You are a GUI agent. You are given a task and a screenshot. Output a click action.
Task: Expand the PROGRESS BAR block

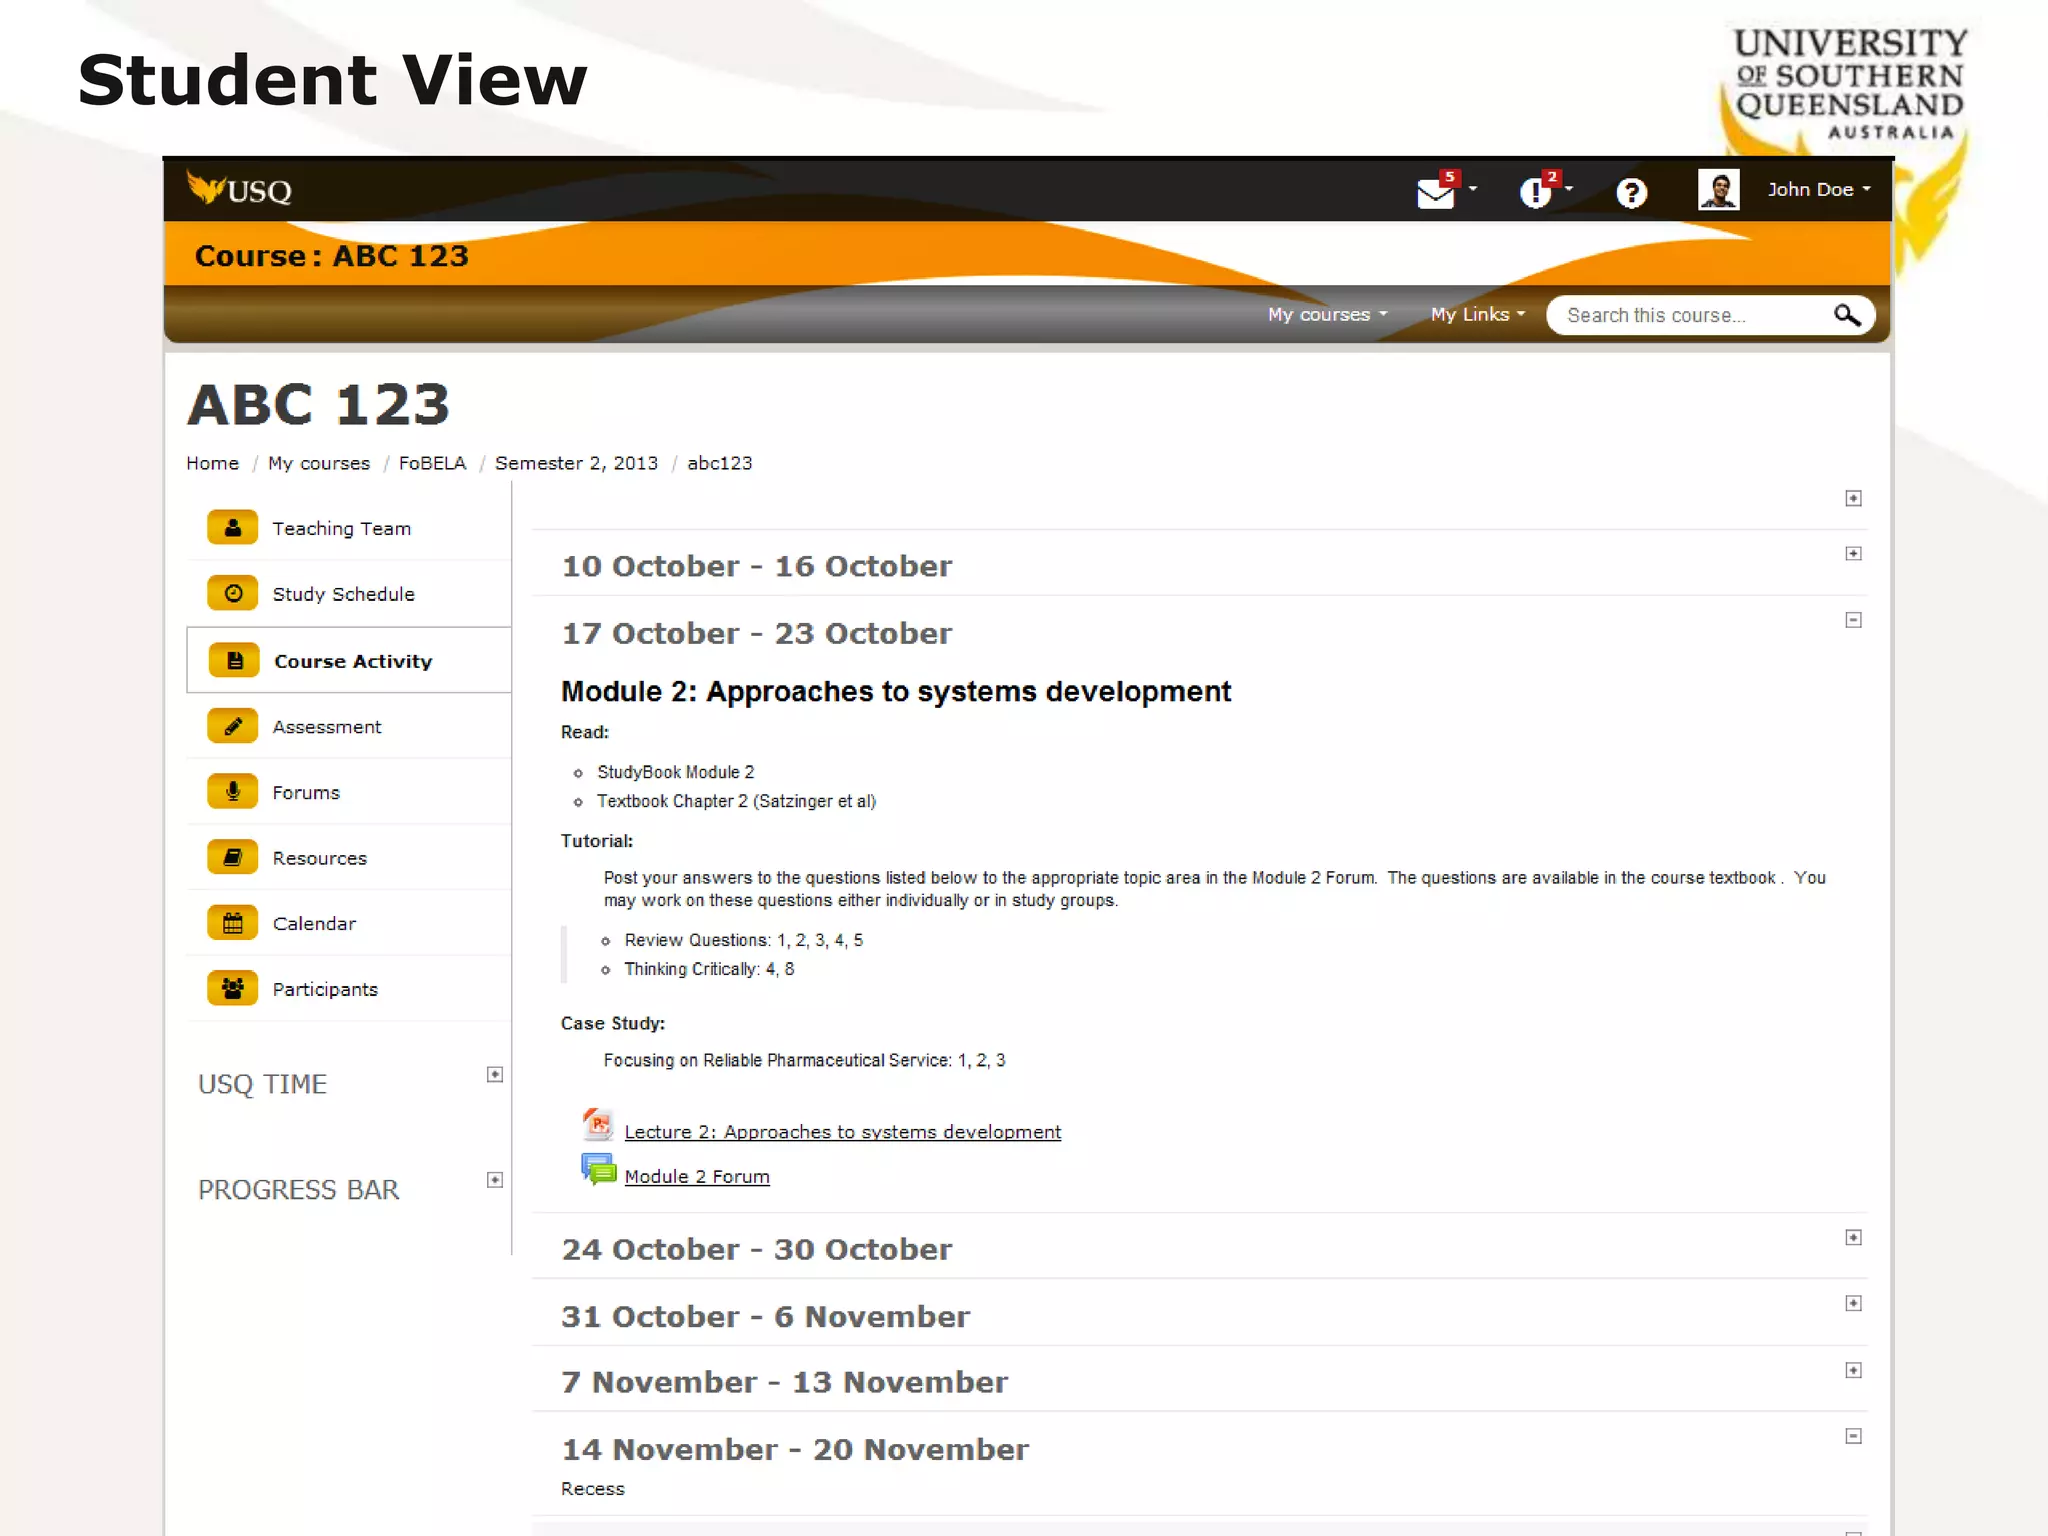point(494,1180)
